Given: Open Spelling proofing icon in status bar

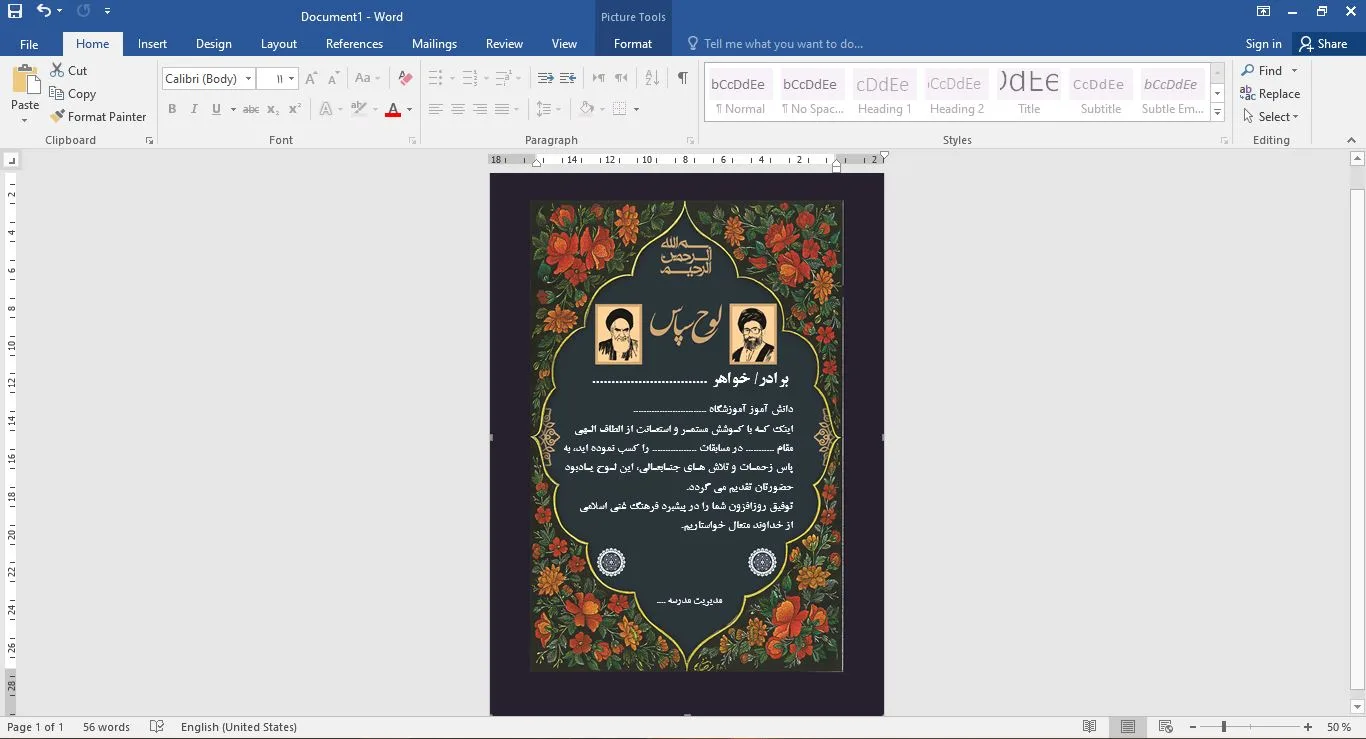Looking at the screenshot, I should (x=157, y=727).
